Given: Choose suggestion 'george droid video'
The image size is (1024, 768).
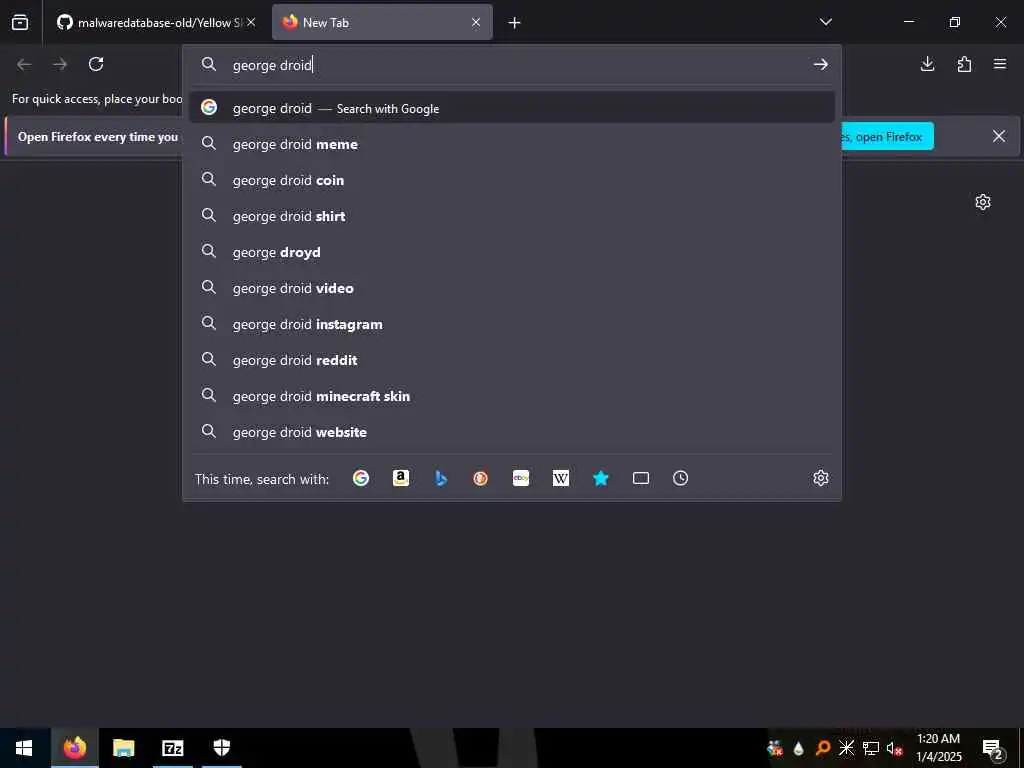Looking at the screenshot, I should click(512, 287).
